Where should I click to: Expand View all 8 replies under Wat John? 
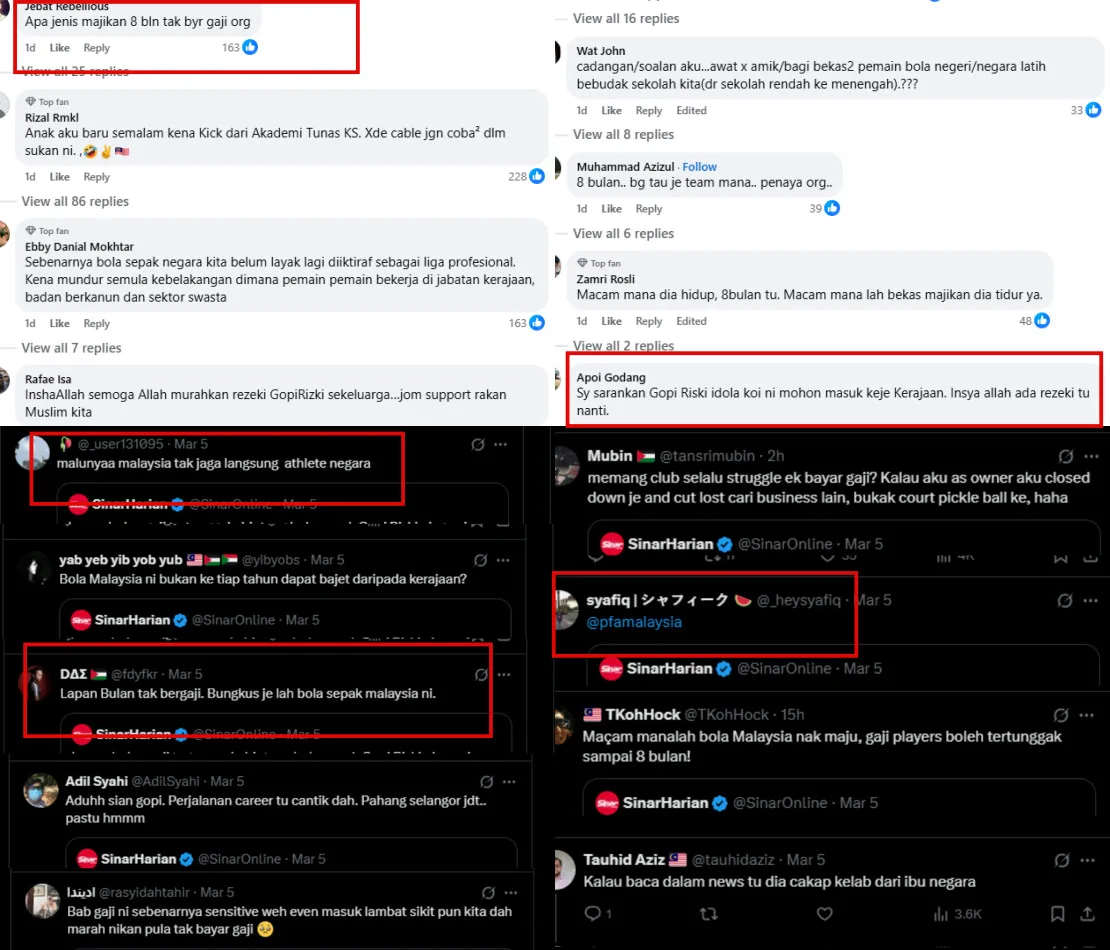pyautogui.click(x=623, y=134)
